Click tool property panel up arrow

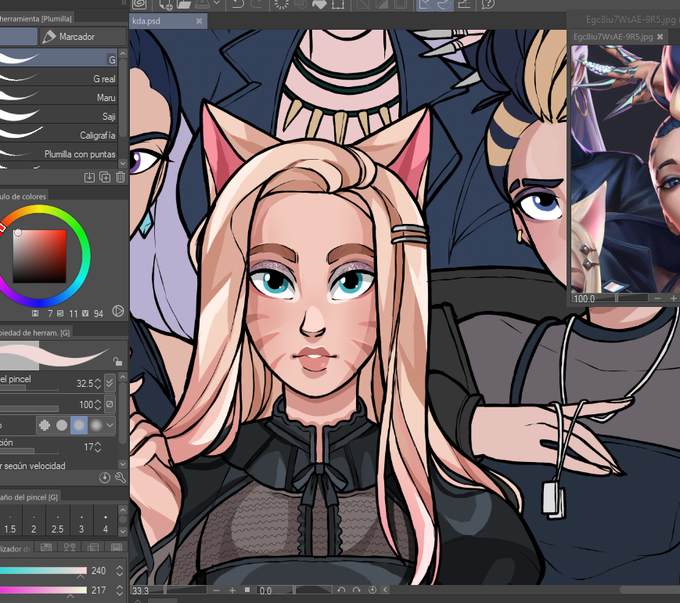click(x=123, y=377)
